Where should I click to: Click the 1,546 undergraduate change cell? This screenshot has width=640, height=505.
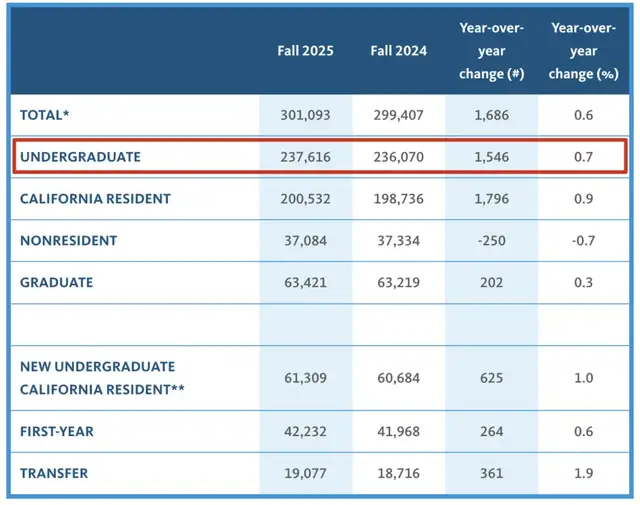pyautogui.click(x=491, y=157)
